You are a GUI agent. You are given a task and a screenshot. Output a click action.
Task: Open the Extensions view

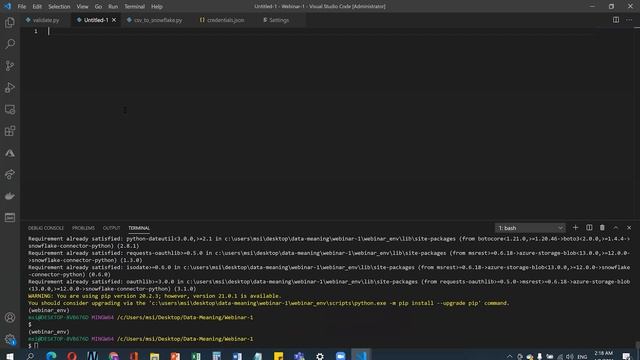tap(10, 131)
